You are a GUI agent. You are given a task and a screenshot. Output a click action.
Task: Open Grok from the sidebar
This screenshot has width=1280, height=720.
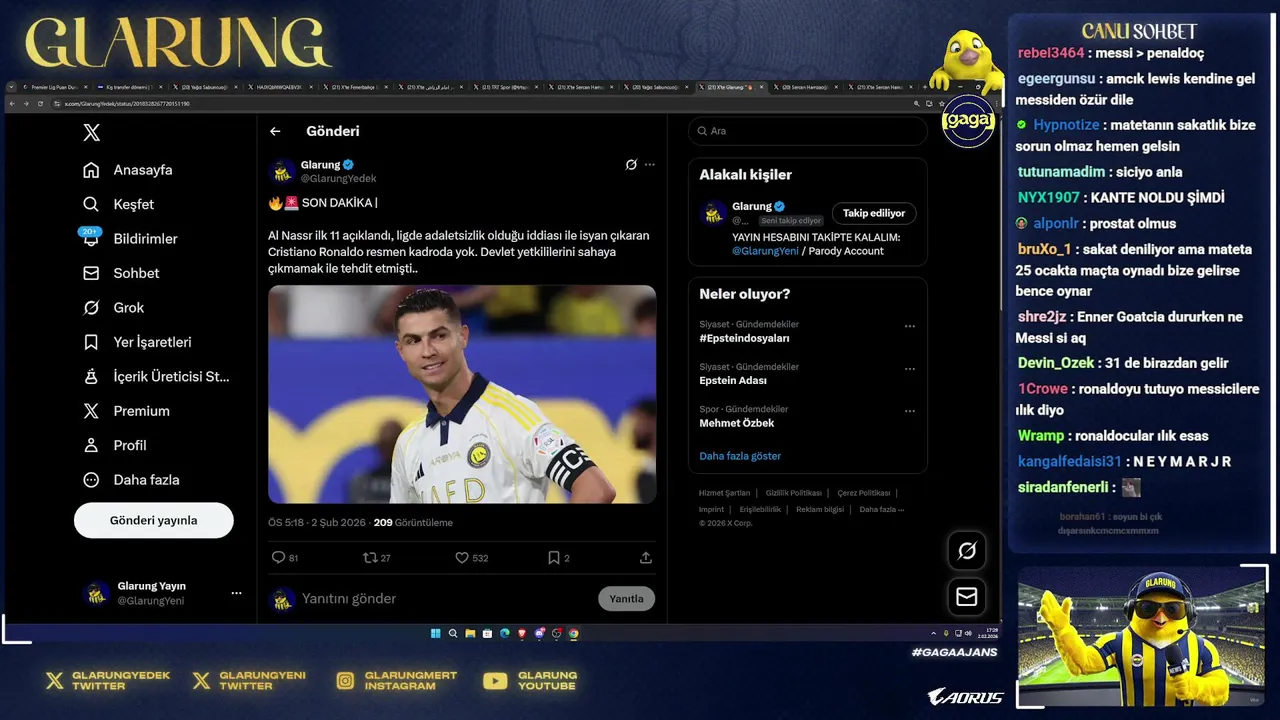pos(114,308)
